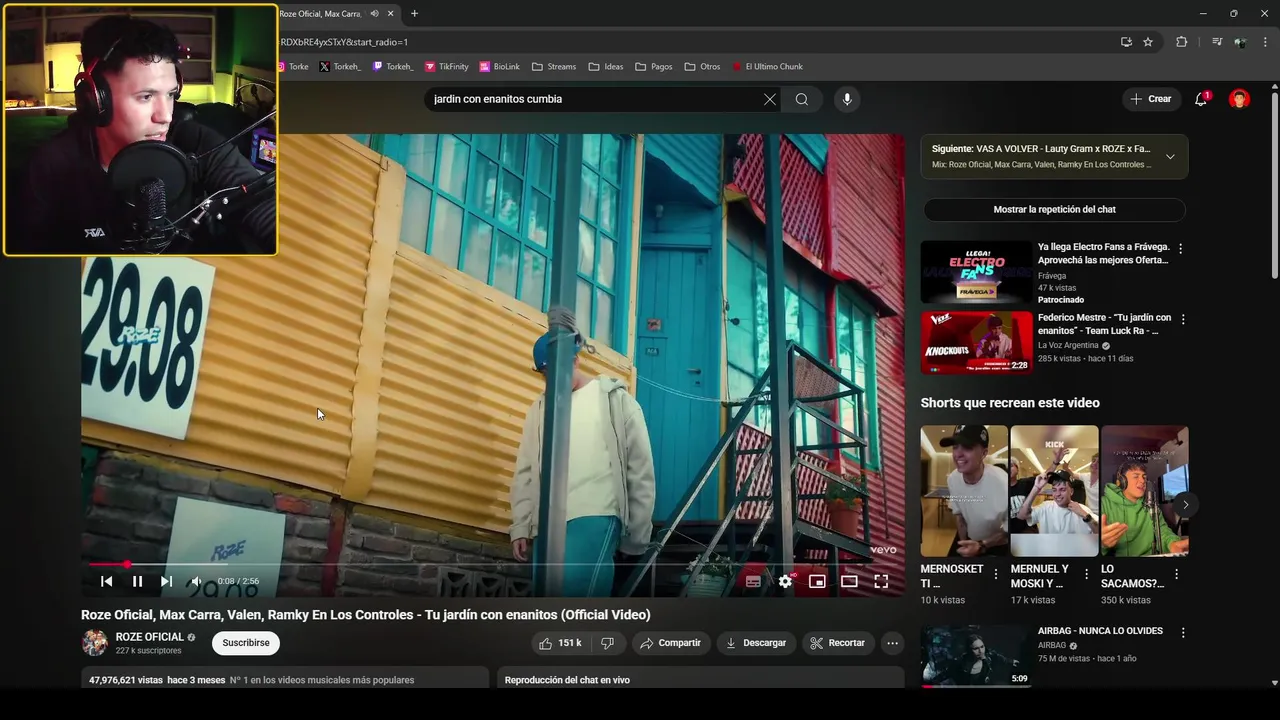Viewport: 1280px width, 720px height.
Task: Subscribe to ROZE OFICIAL channel
Action: tap(246, 643)
